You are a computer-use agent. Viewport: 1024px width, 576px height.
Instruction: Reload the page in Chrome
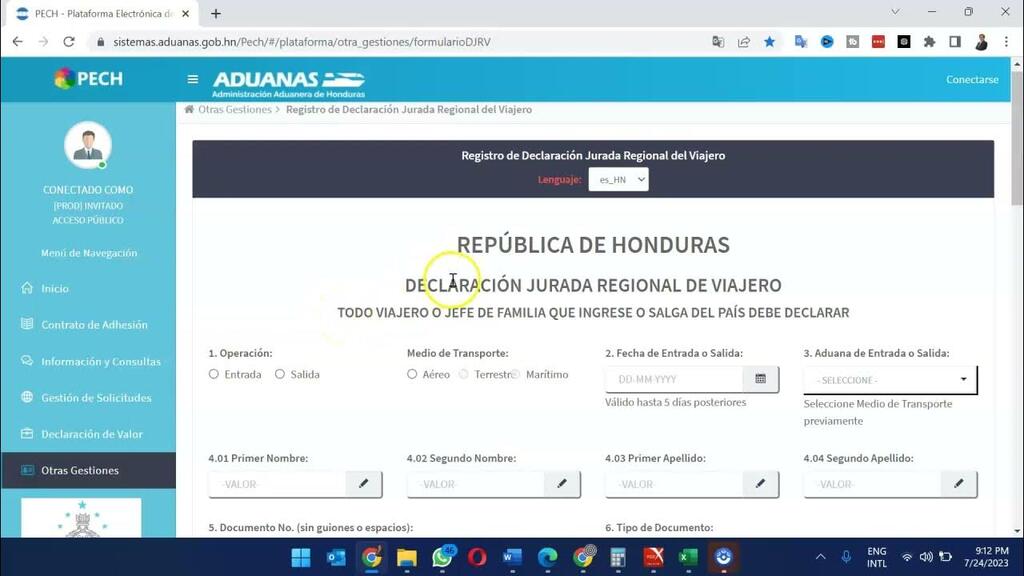69,42
